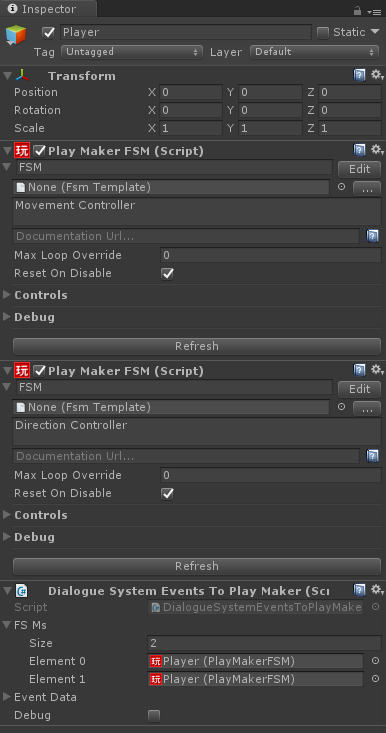Open the Transform gear settings menu
The height and width of the screenshot is (733, 386).
[377, 75]
